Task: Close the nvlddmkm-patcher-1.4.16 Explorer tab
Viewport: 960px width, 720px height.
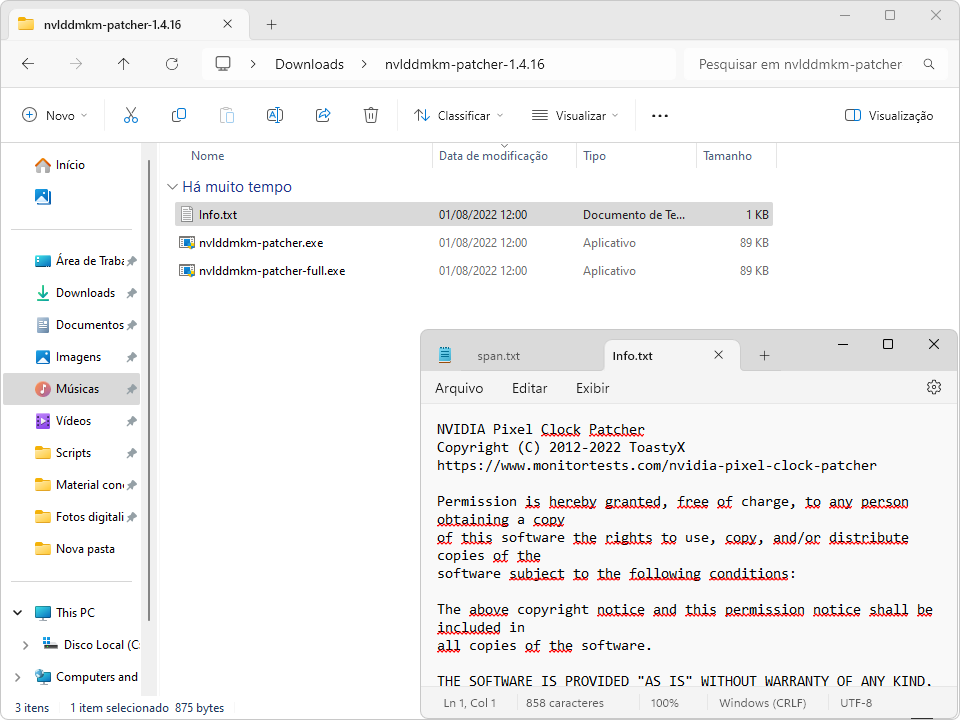Action: (x=227, y=24)
